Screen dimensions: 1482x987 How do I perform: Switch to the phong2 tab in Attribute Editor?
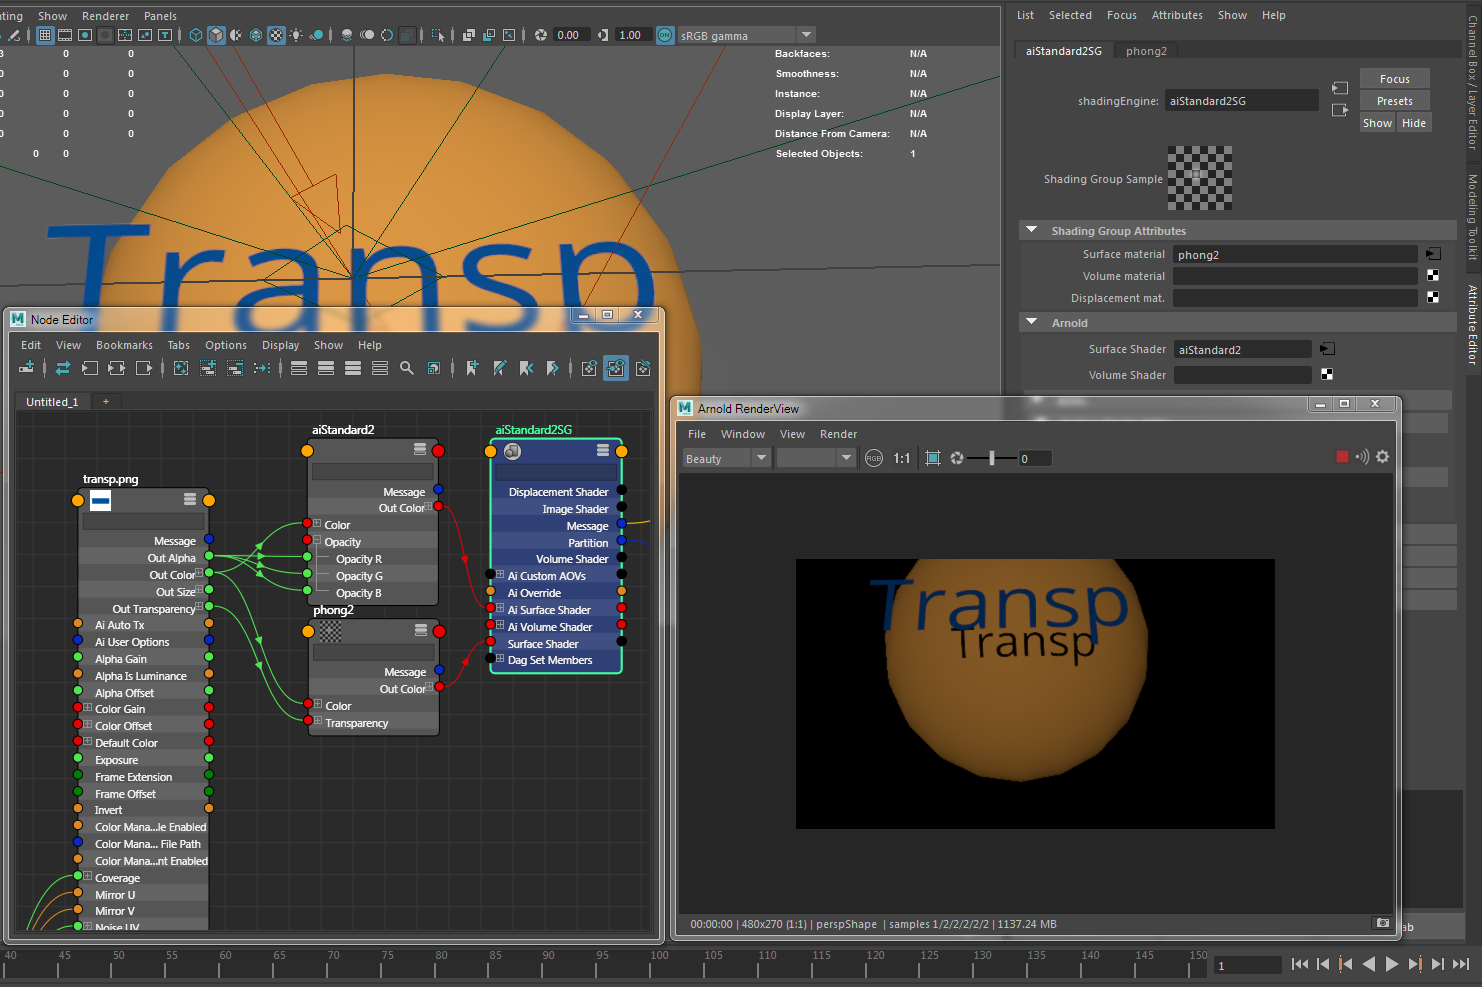click(x=1145, y=50)
